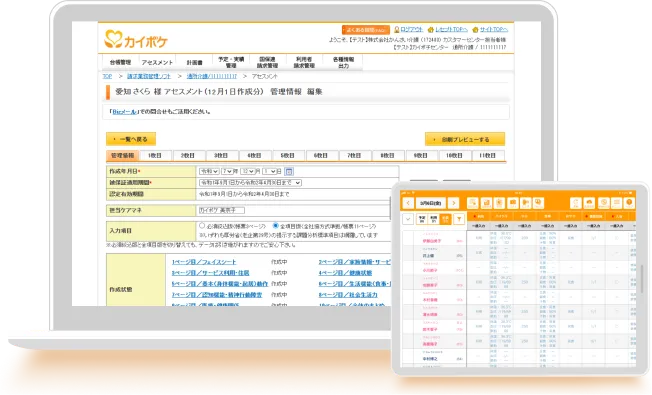This screenshot has width=652, height=395.
Task: Switch to the 2枚目 tab
Action: (188, 156)
